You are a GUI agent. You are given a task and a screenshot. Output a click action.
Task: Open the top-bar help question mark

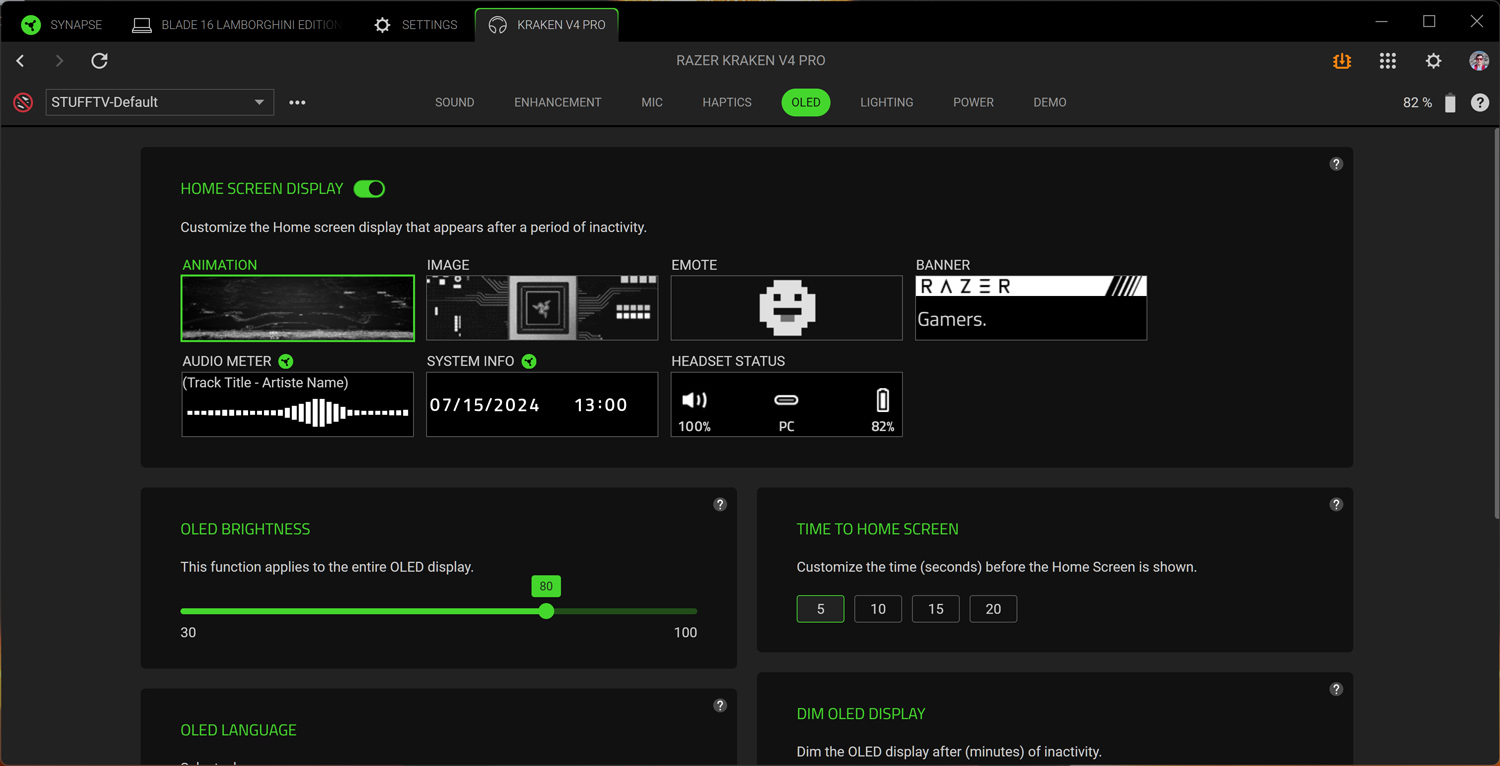pos(1480,103)
